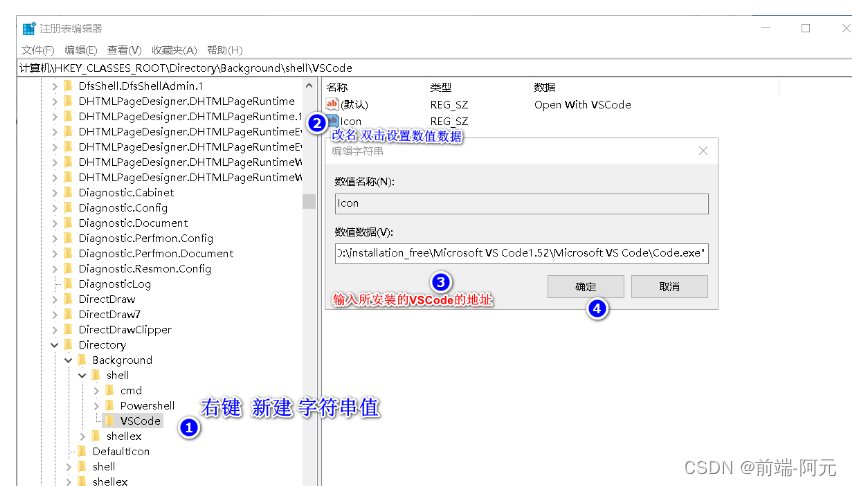852x486 pixels.
Task: Open the 查看(V) menu
Action: tap(124, 50)
